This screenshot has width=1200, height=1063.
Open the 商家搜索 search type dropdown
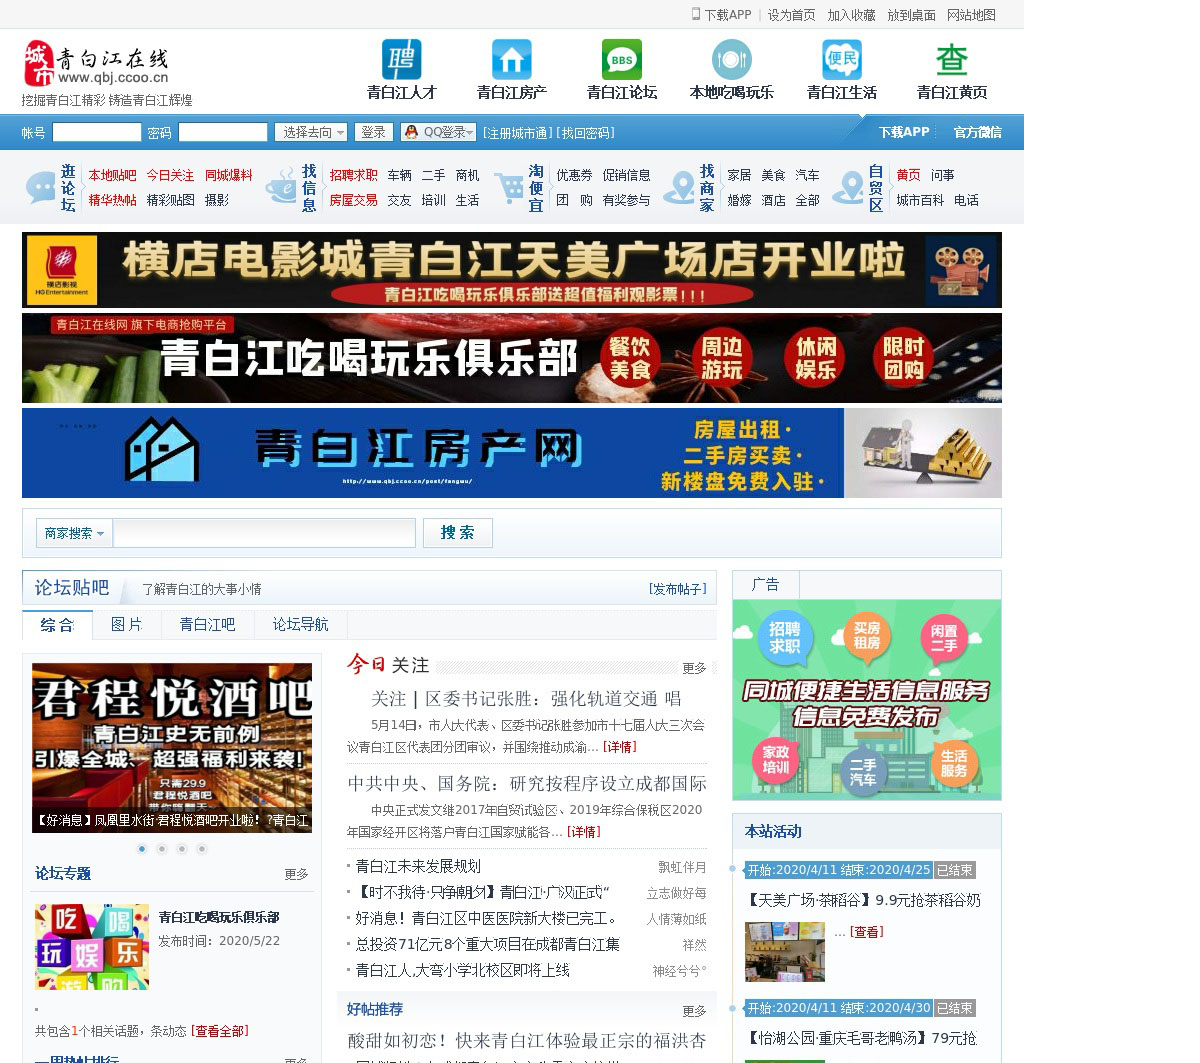click(x=74, y=533)
